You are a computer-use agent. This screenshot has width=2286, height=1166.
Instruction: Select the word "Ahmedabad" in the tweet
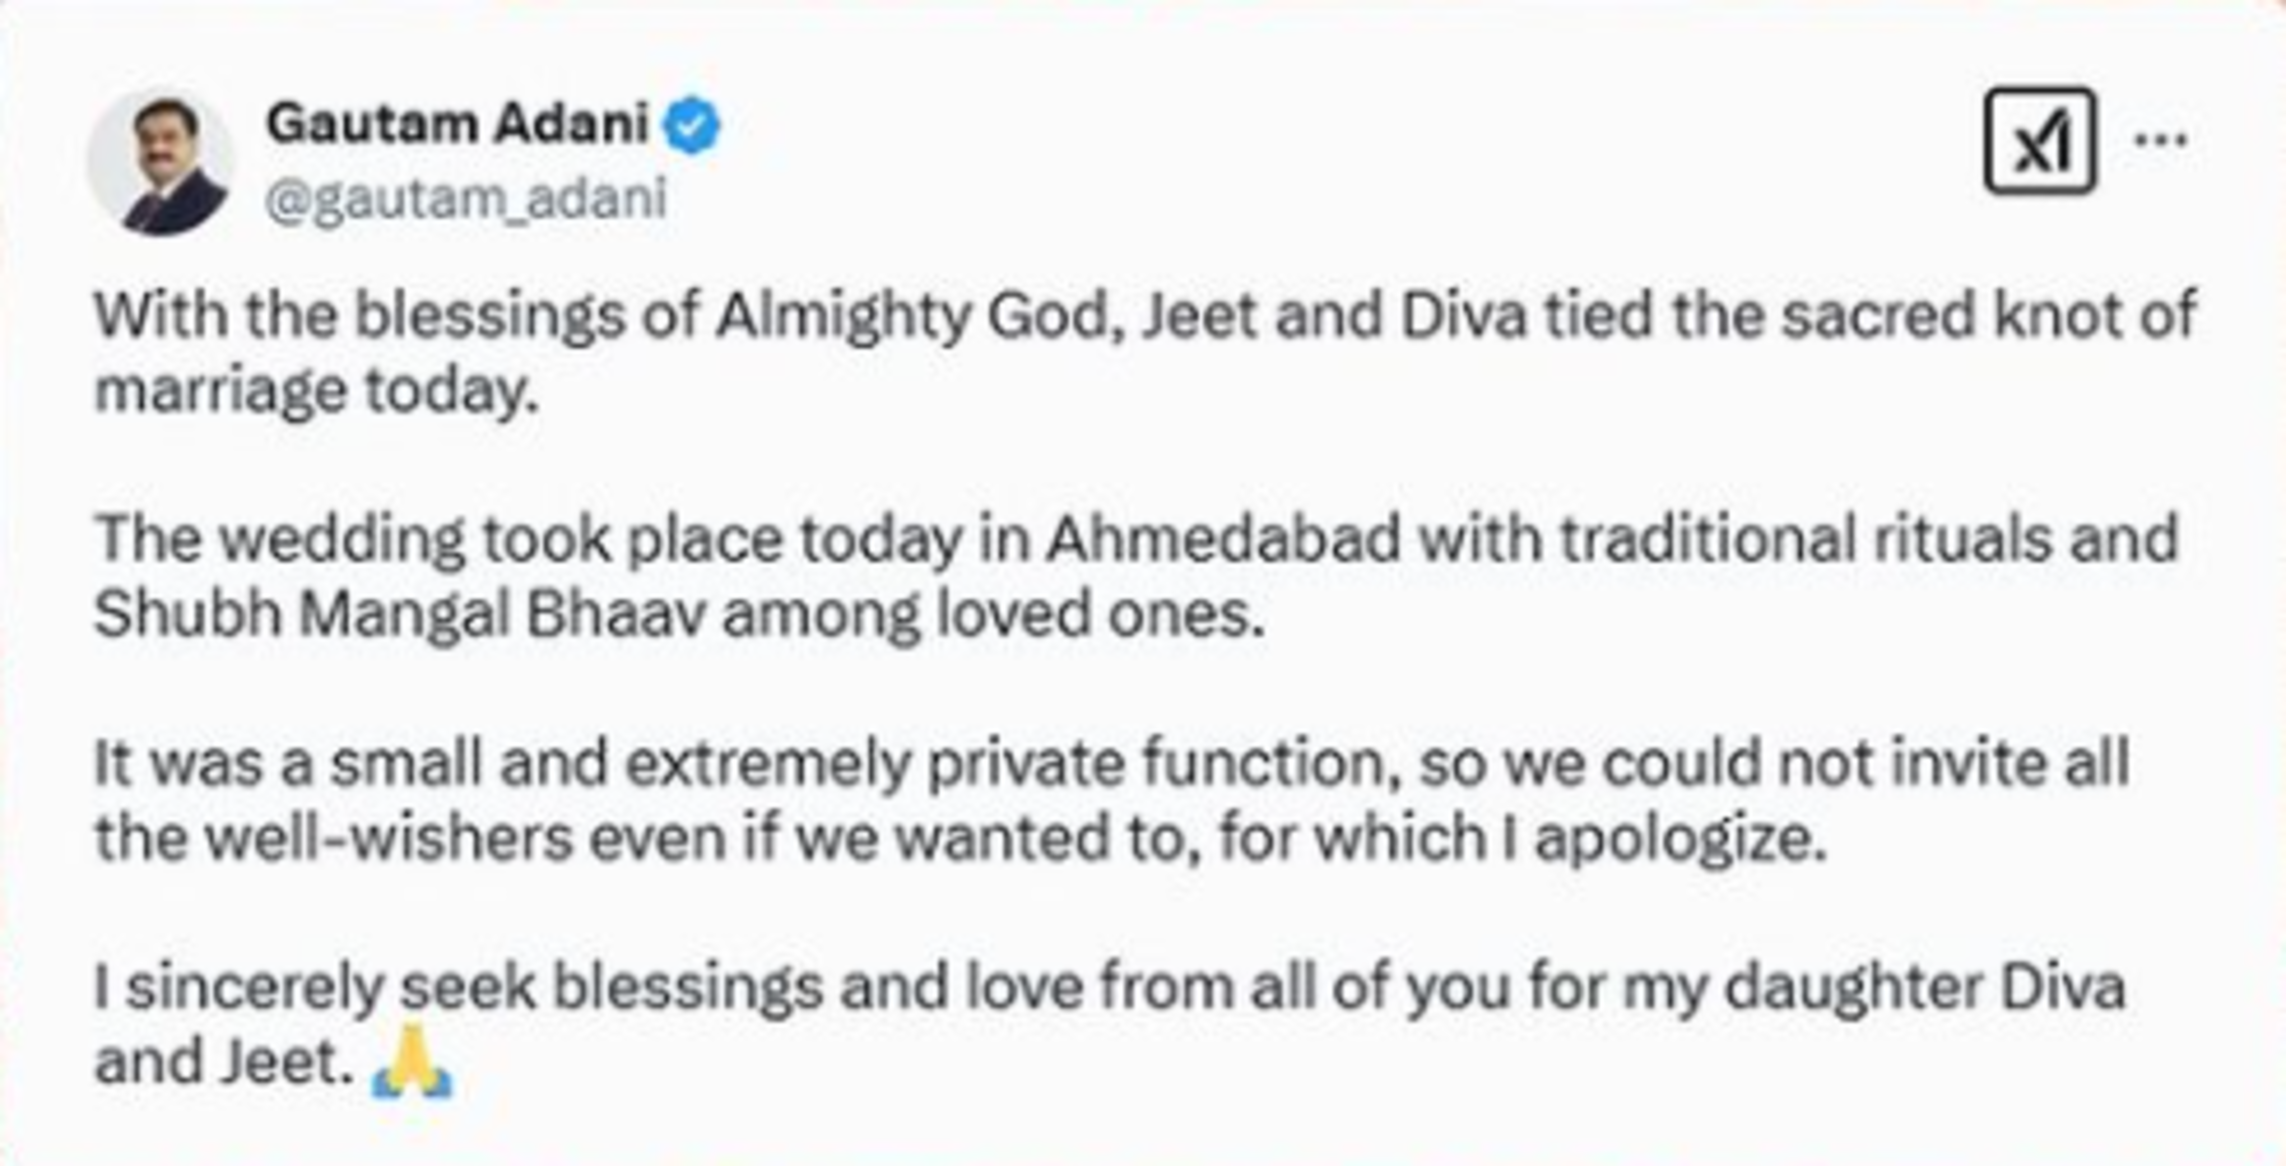pyautogui.click(x=1224, y=539)
